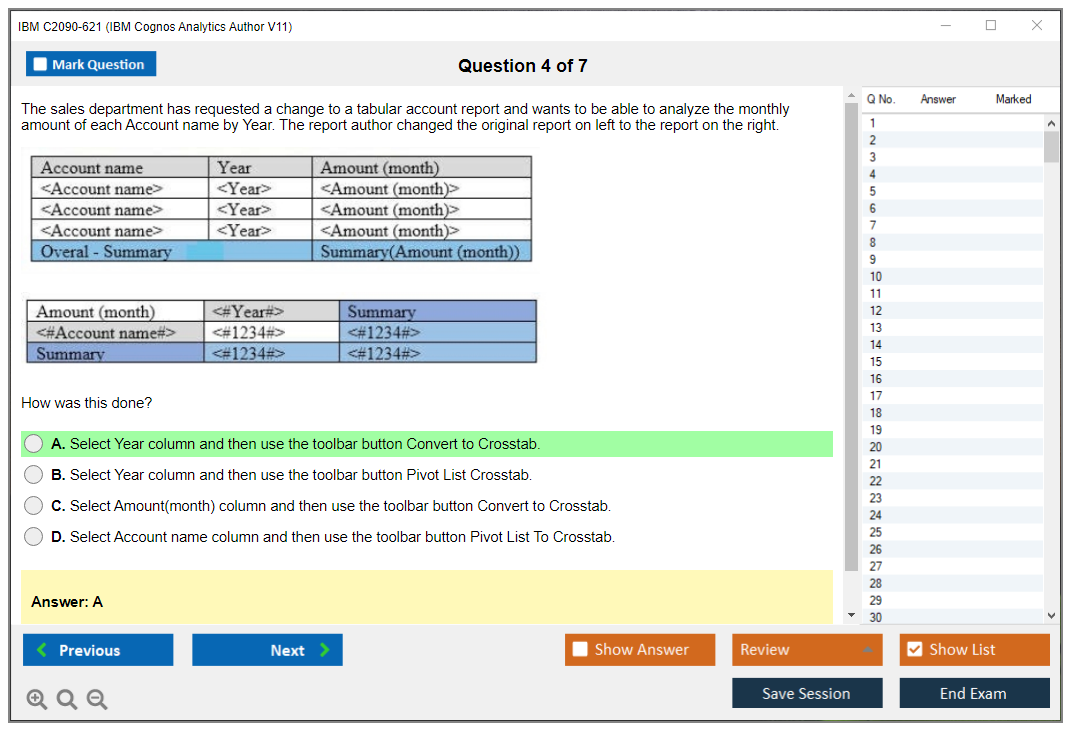
Task: Go to the Next question
Action: point(267,650)
